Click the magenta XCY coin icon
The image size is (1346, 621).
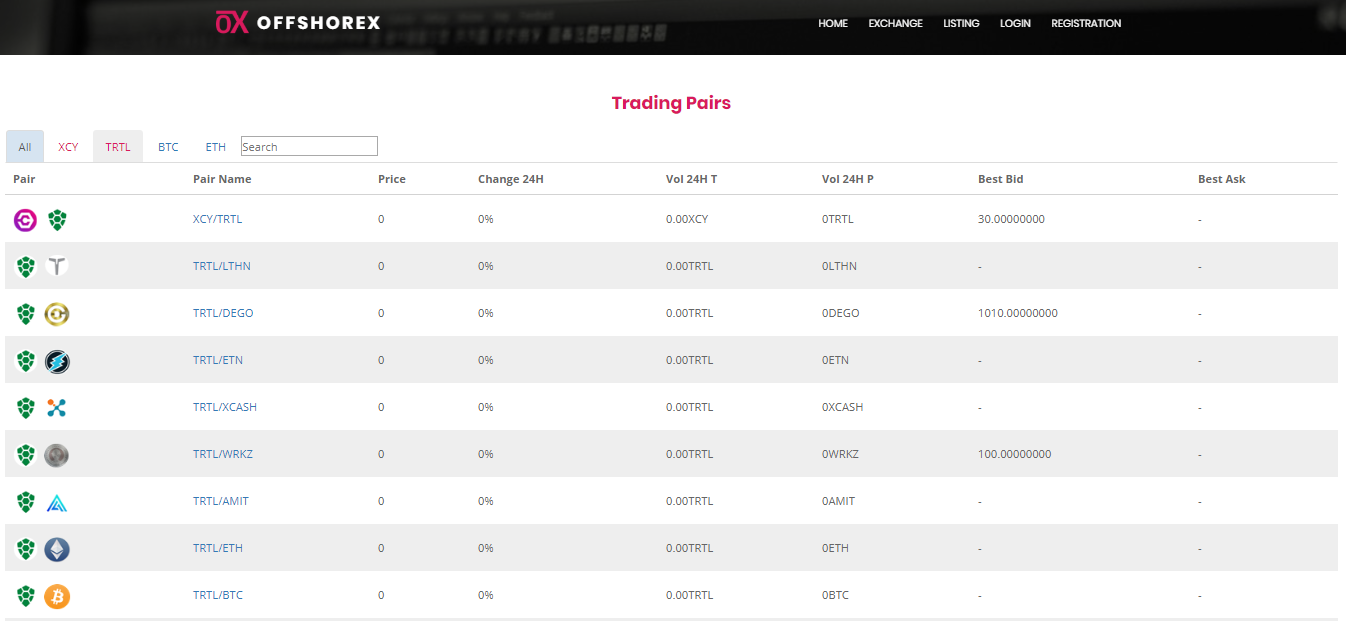click(x=26, y=220)
